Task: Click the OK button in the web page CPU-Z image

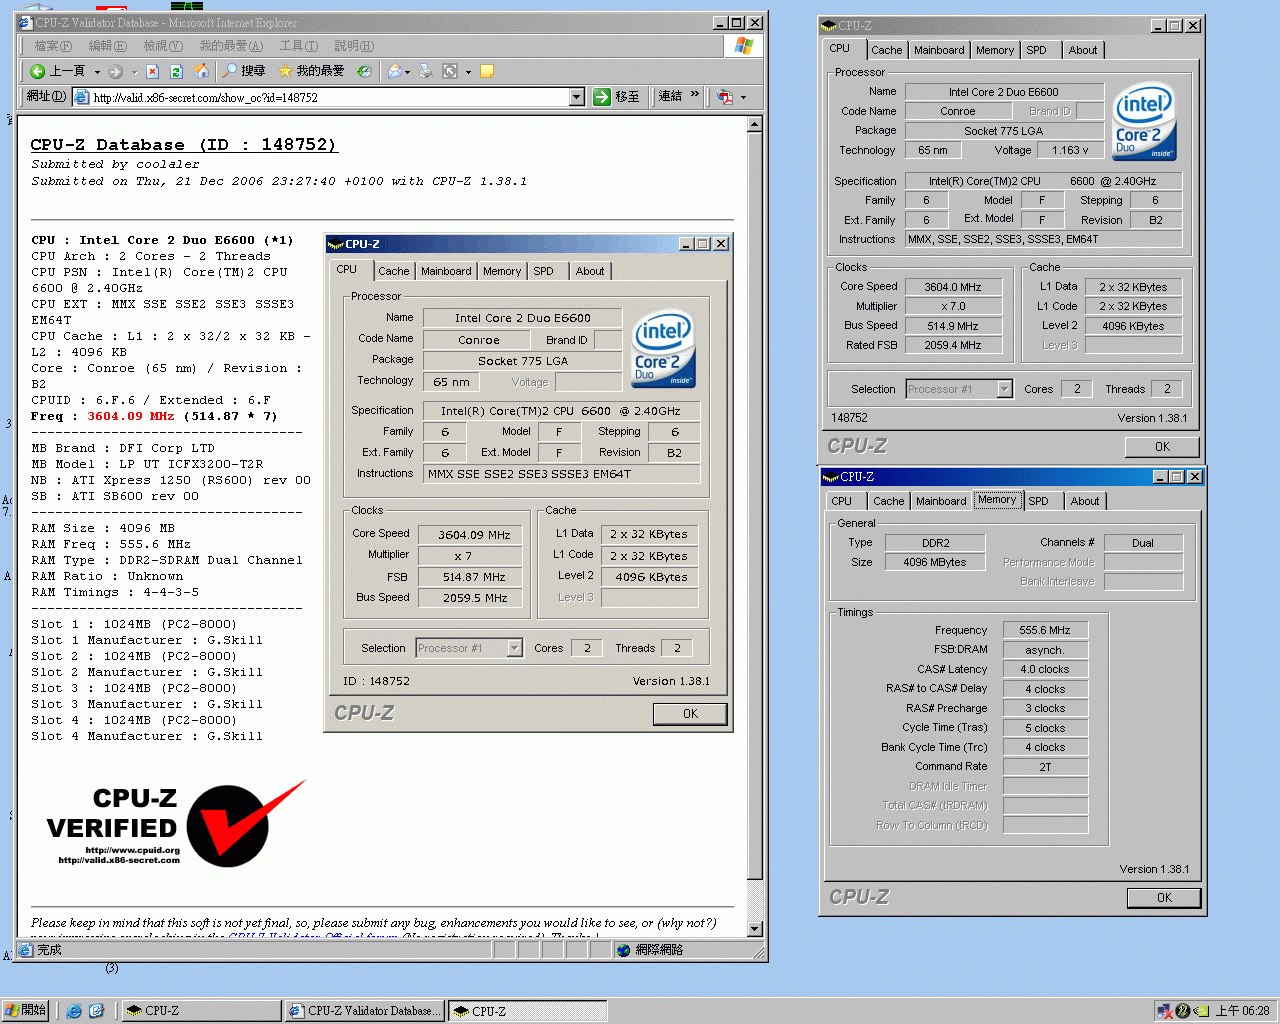Action: tap(690, 714)
